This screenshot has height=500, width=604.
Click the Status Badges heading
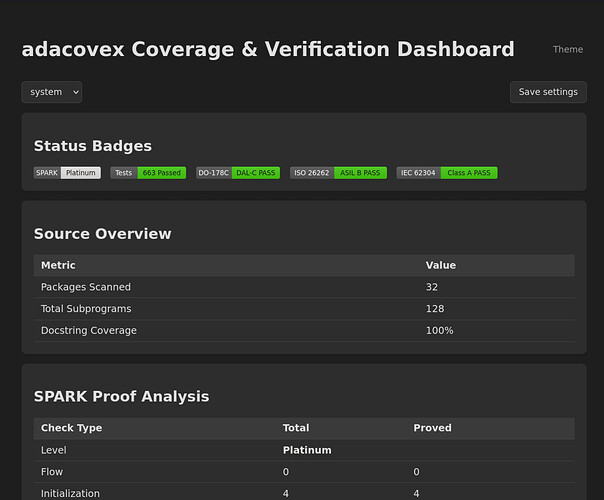coord(93,146)
